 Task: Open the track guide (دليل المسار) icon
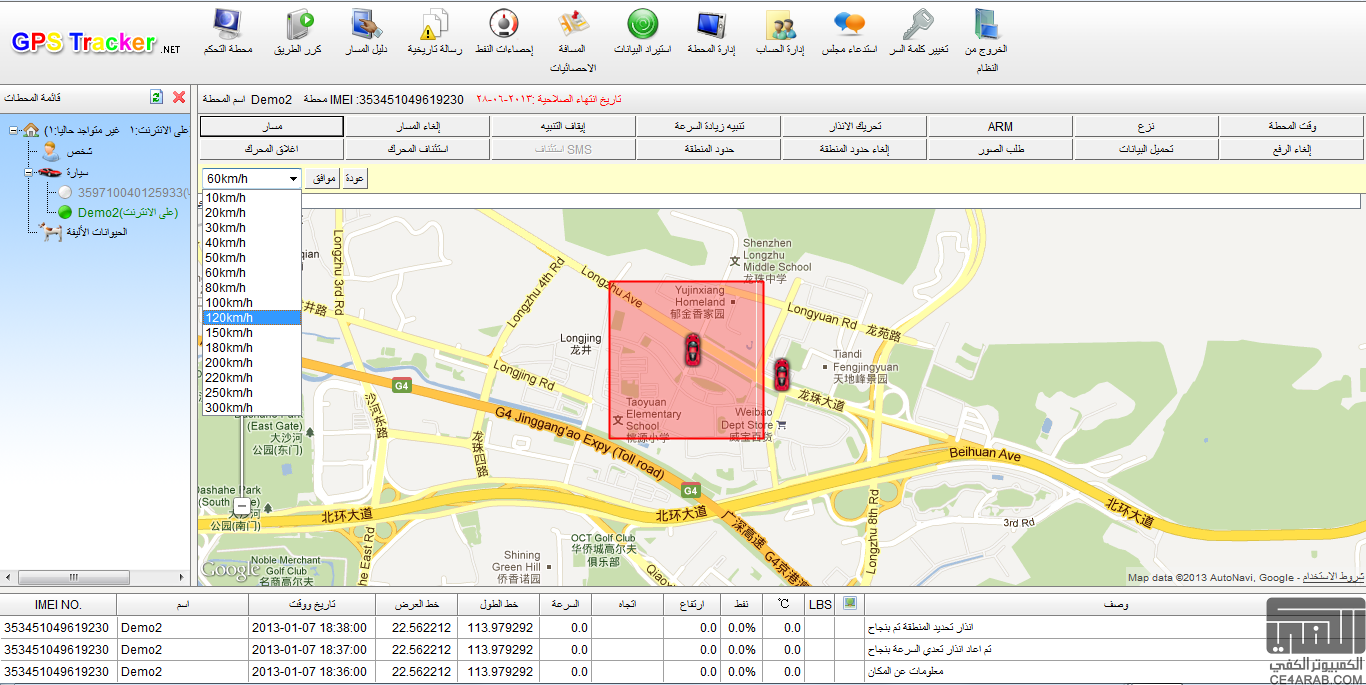(367, 23)
